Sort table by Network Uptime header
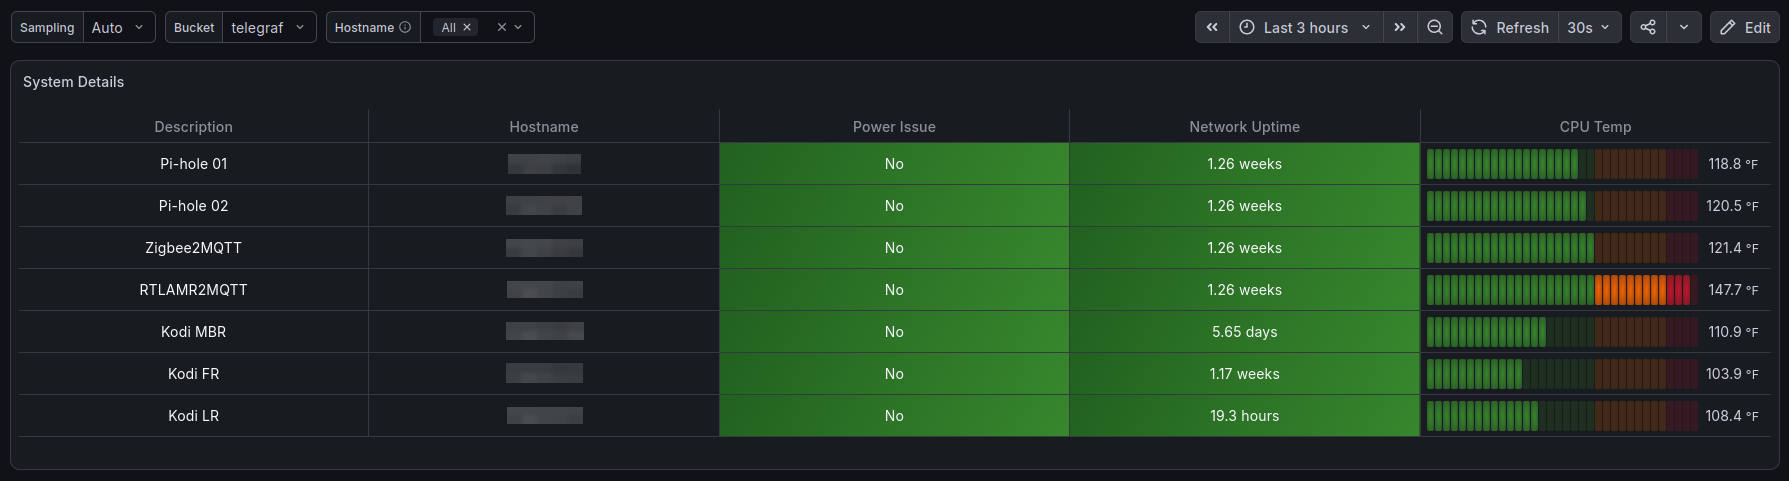Screen dimensions: 1789x481 coord(1244,127)
